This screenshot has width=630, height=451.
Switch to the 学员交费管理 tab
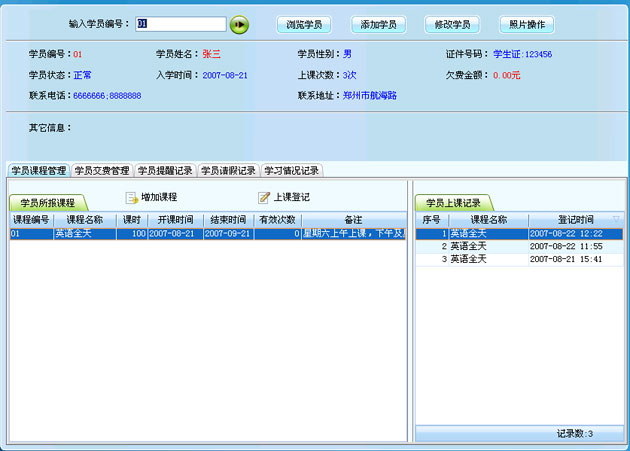102,171
